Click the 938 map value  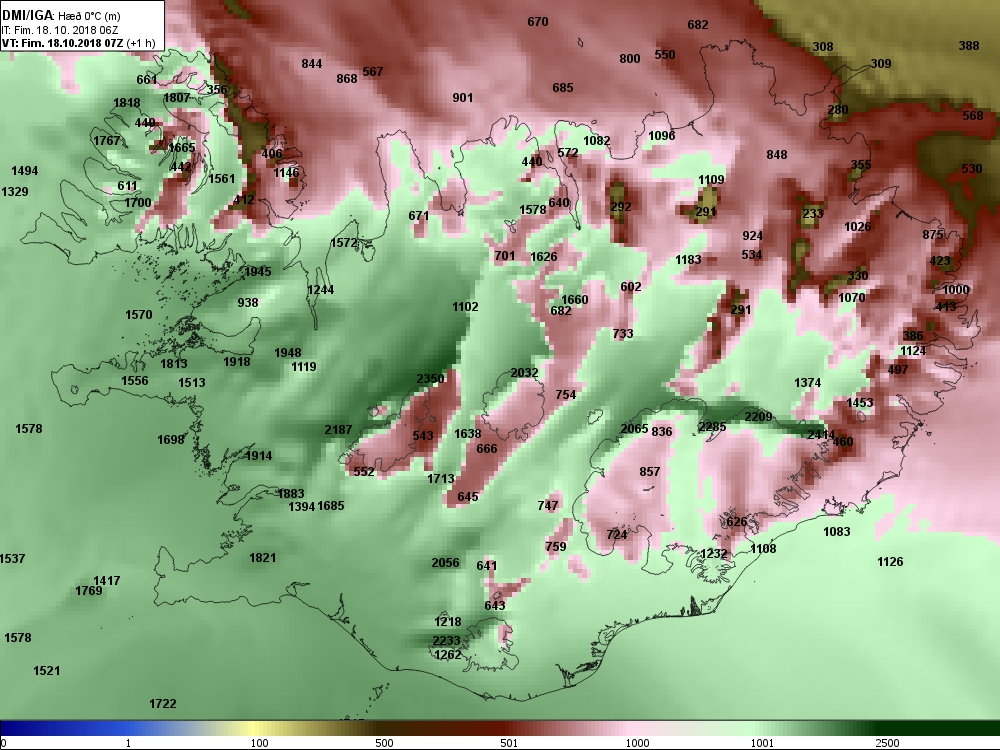(x=247, y=303)
